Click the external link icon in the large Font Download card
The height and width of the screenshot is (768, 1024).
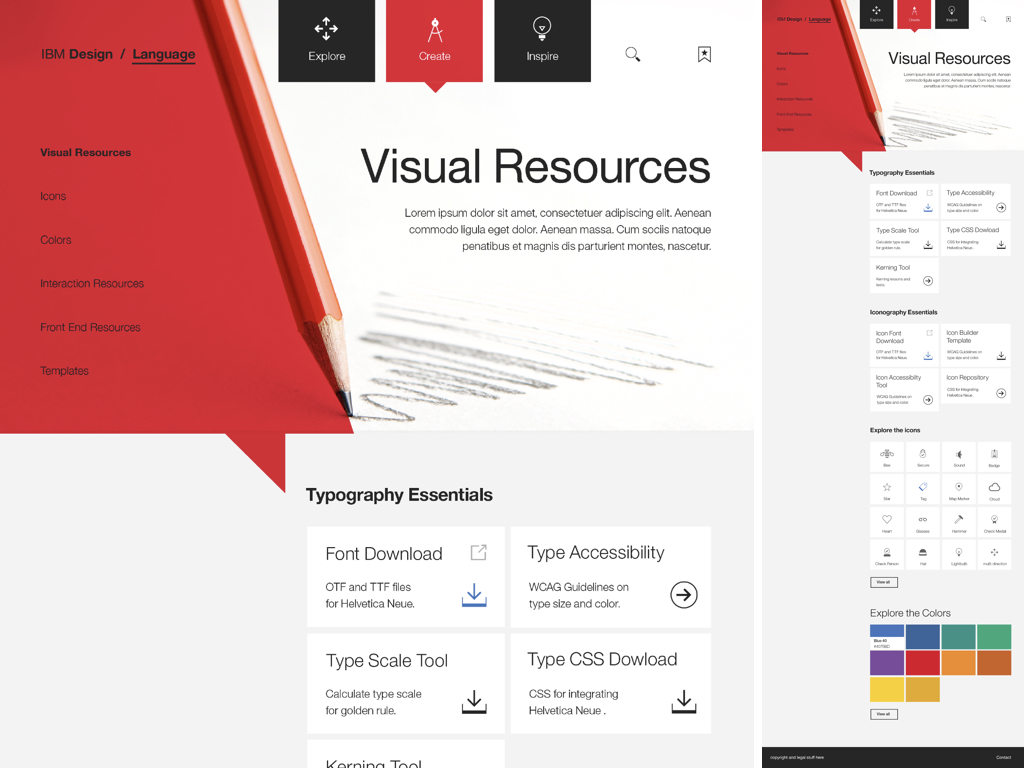[x=479, y=552]
